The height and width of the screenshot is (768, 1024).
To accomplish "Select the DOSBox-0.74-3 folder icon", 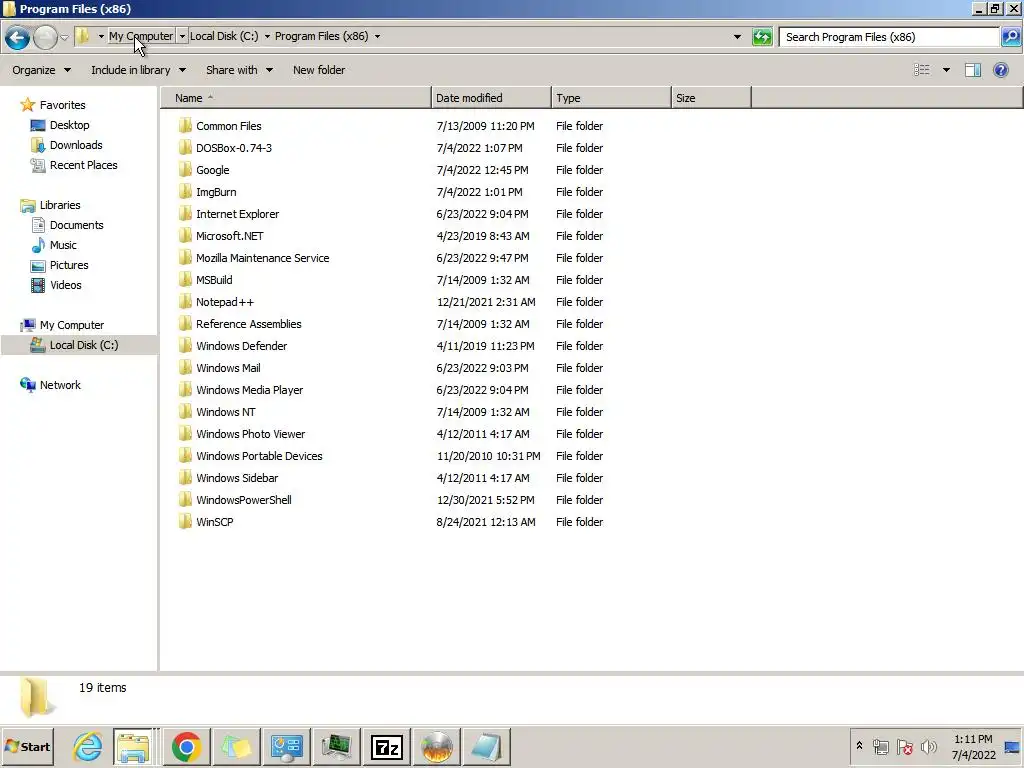I will click(x=185, y=148).
